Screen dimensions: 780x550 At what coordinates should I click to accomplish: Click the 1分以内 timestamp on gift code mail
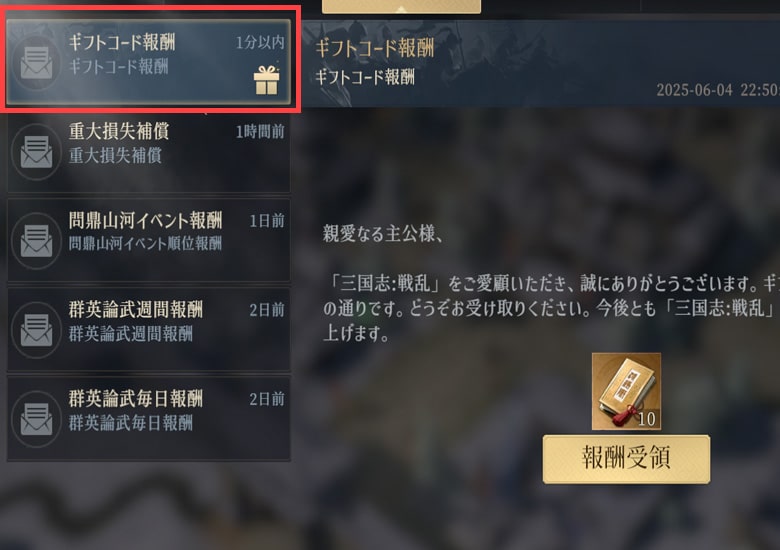tap(260, 42)
